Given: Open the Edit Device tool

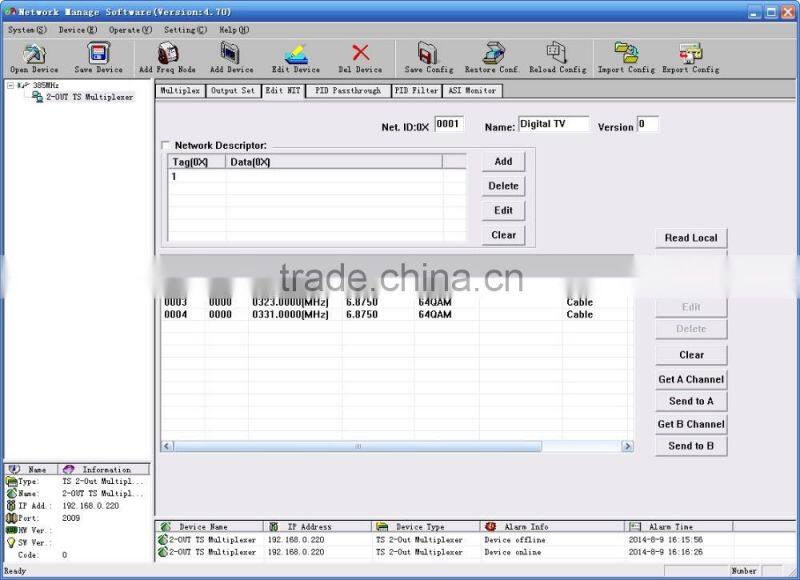Looking at the screenshot, I should coord(295,57).
